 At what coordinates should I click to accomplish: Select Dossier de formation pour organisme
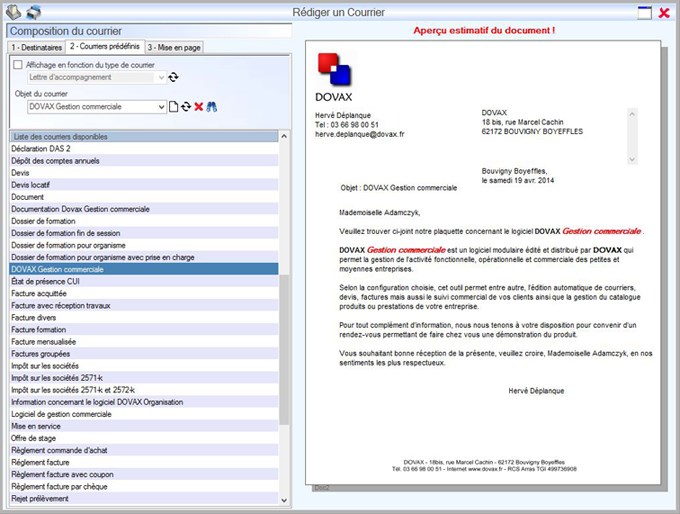click(144, 245)
